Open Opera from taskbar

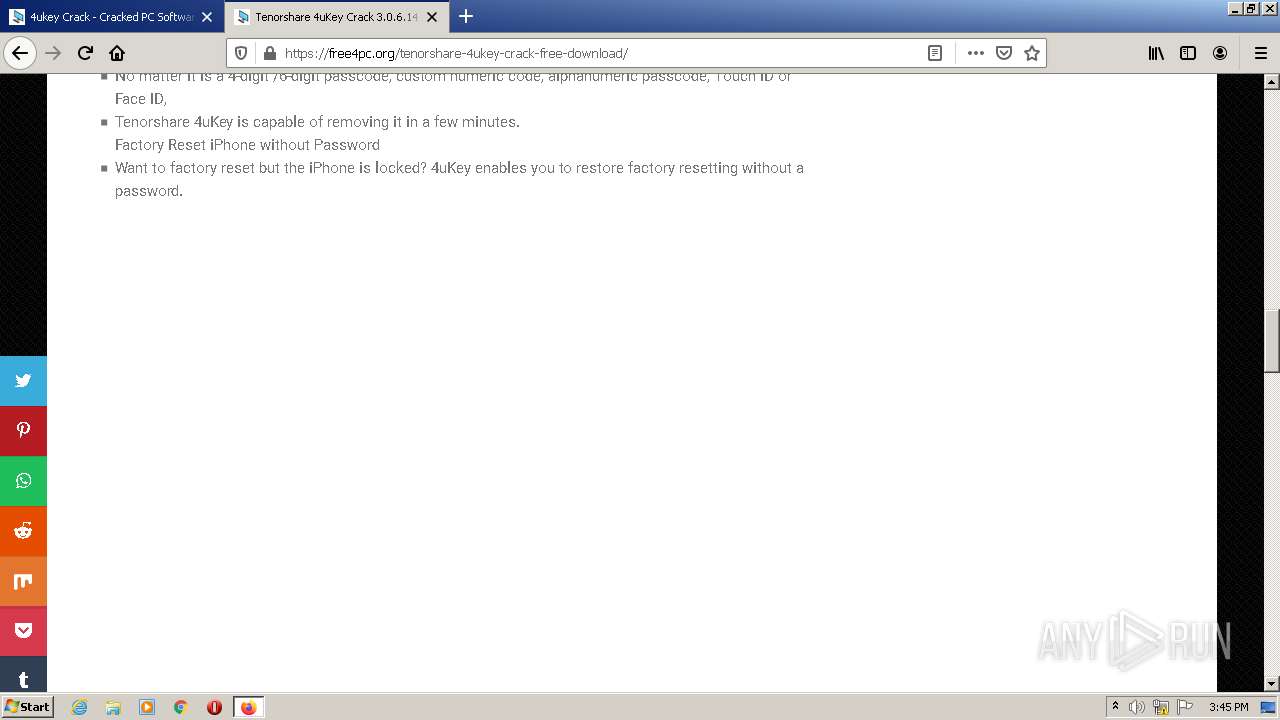214,707
